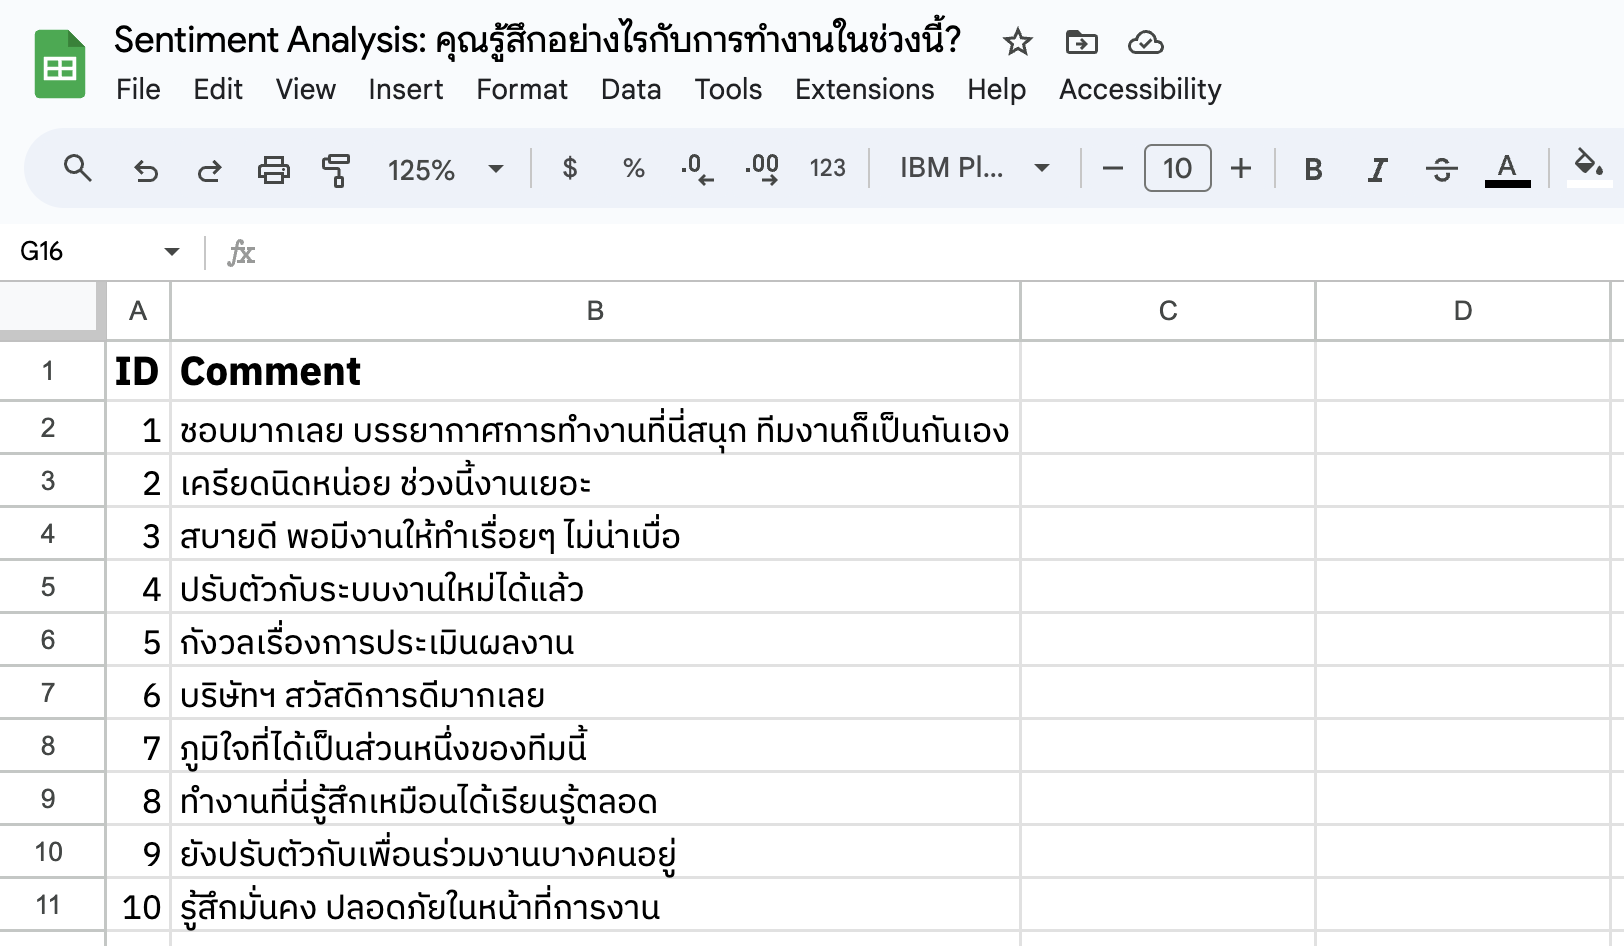Select the Paint format tool
1624x946 pixels.
tap(337, 168)
